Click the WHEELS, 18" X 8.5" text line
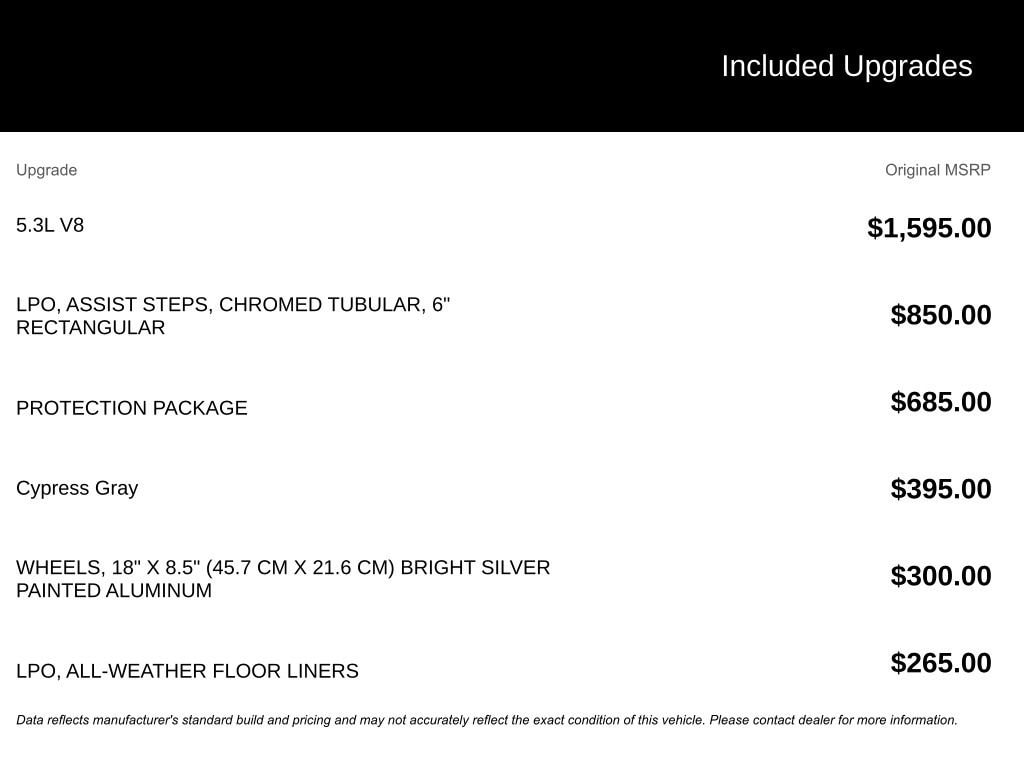The height and width of the screenshot is (768, 1024). pos(283,568)
